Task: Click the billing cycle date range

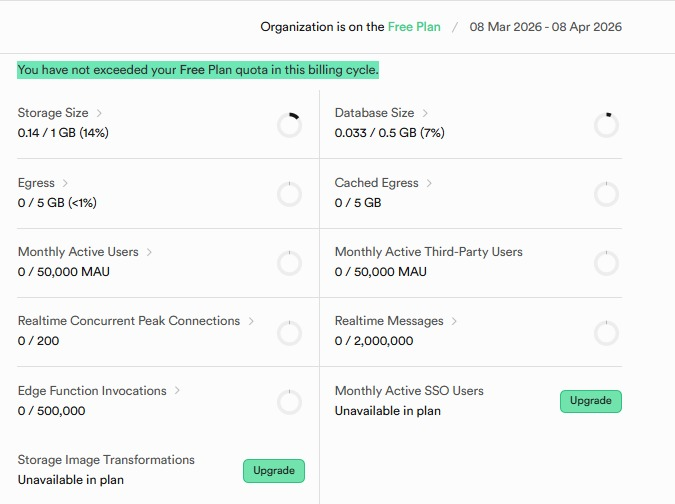Action: coord(546,27)
